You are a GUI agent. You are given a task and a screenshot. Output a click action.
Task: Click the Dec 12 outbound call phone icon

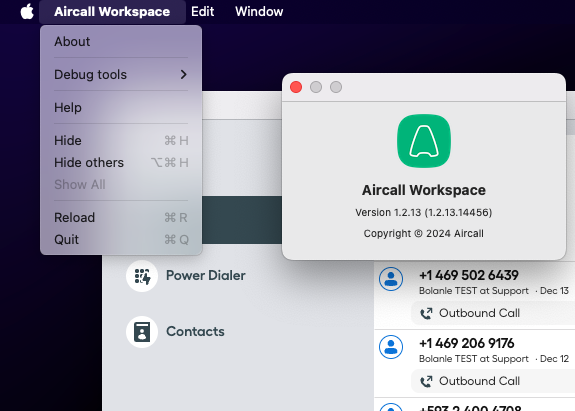[426, 382]
